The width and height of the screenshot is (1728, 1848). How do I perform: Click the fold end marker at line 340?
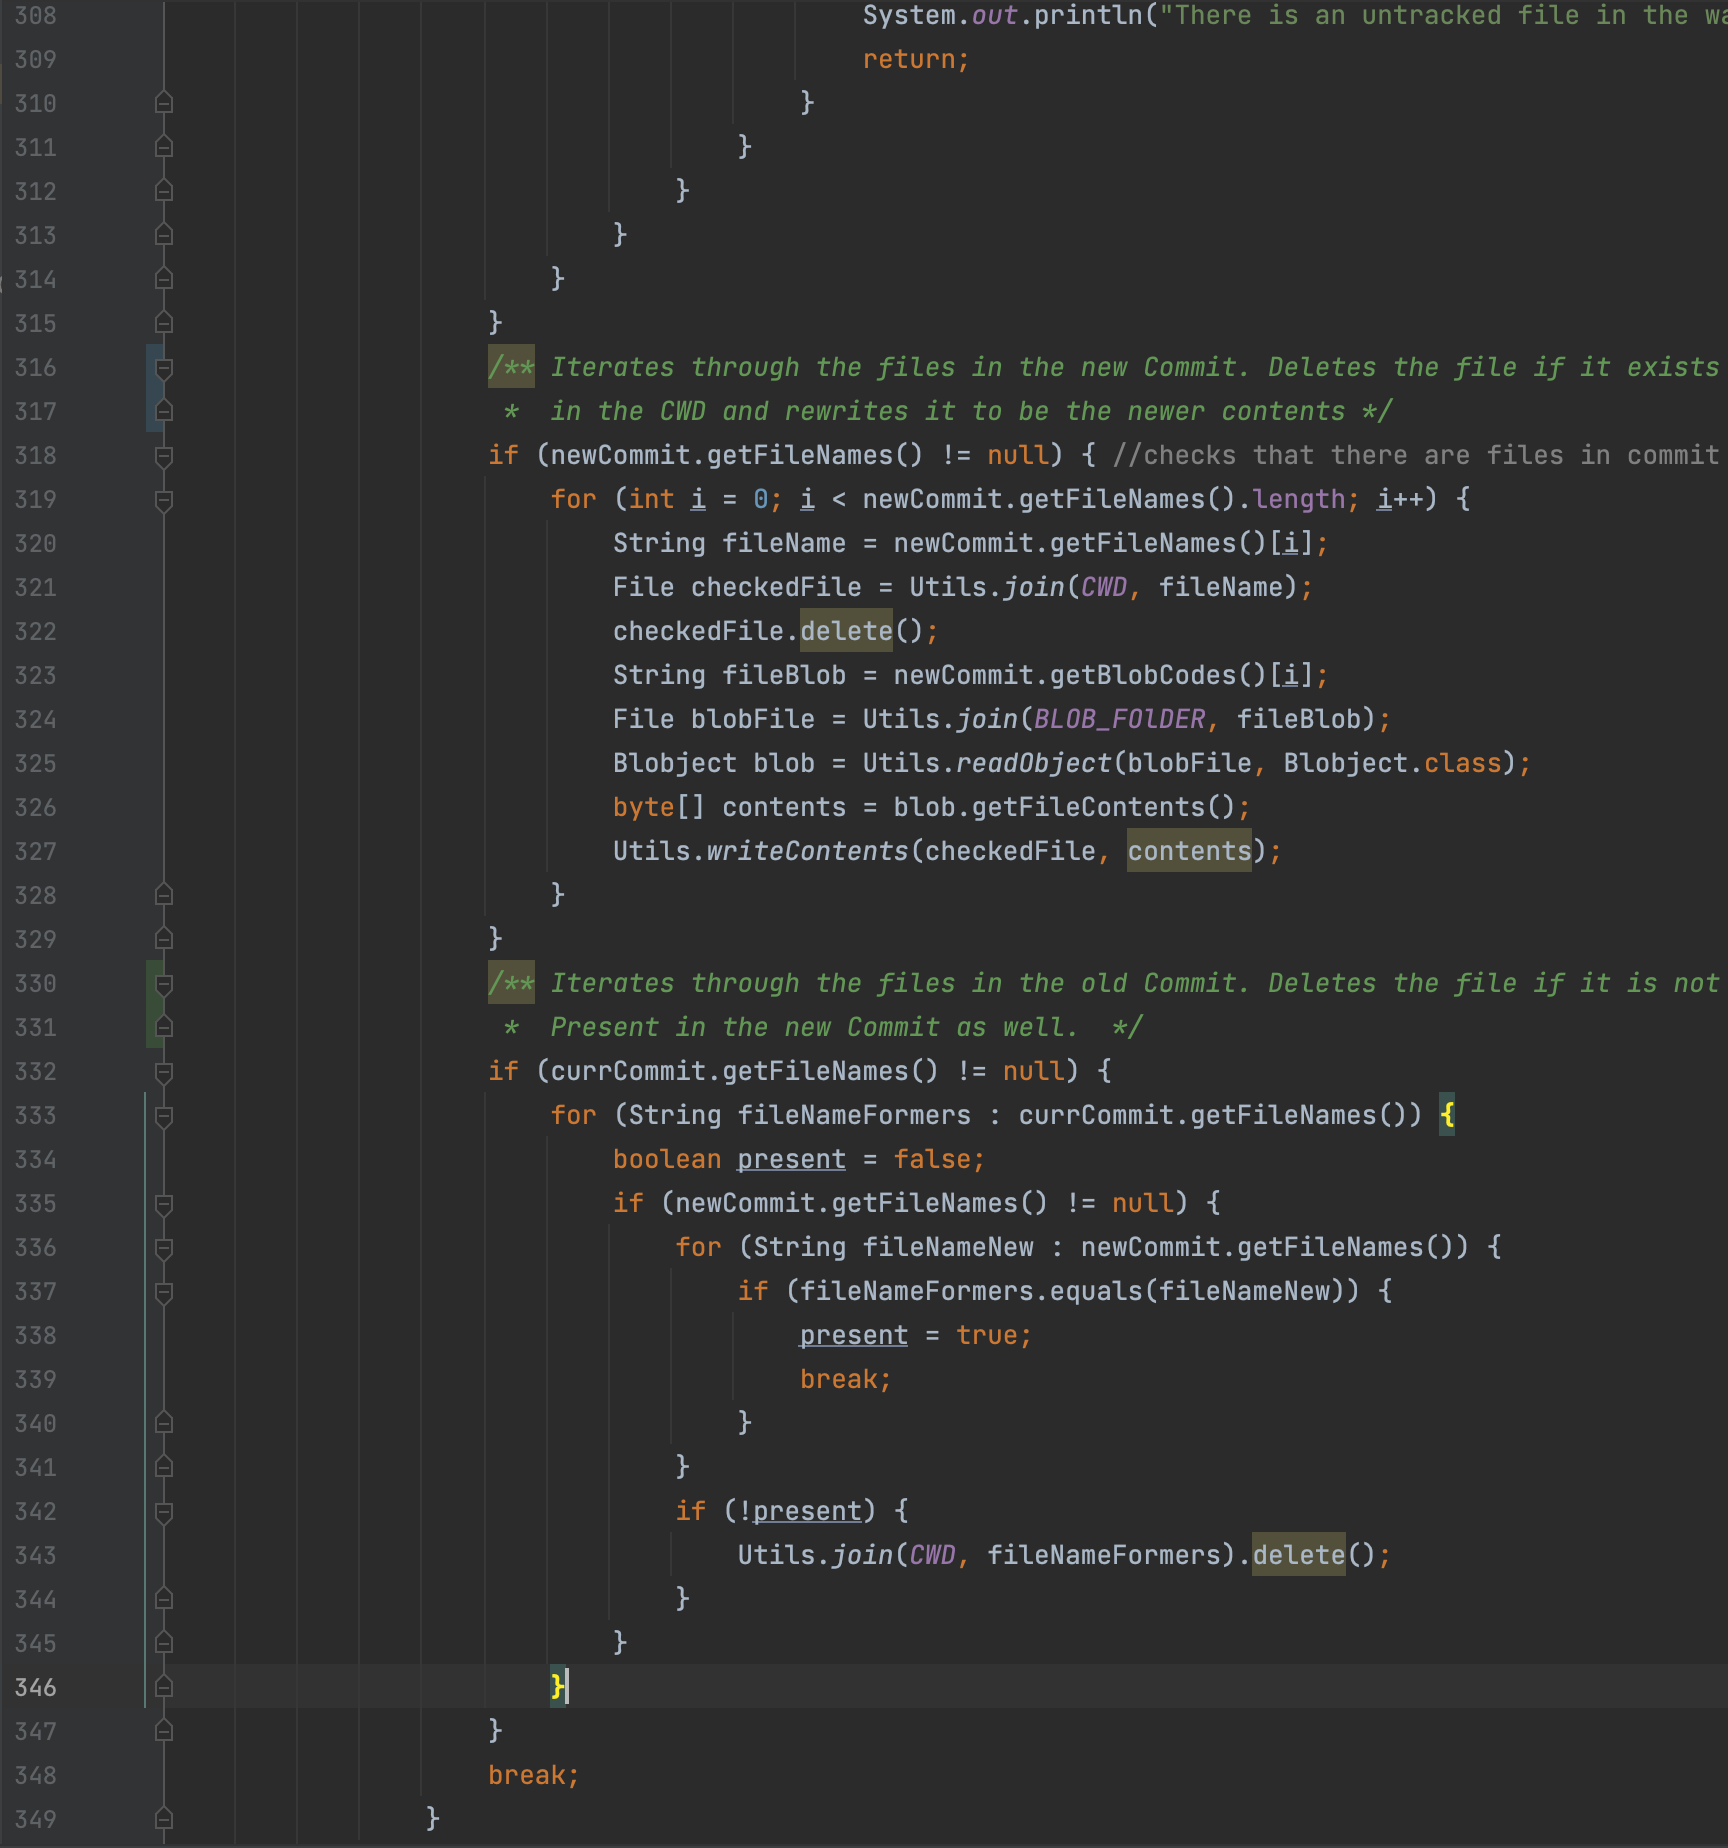(164, 1423)
